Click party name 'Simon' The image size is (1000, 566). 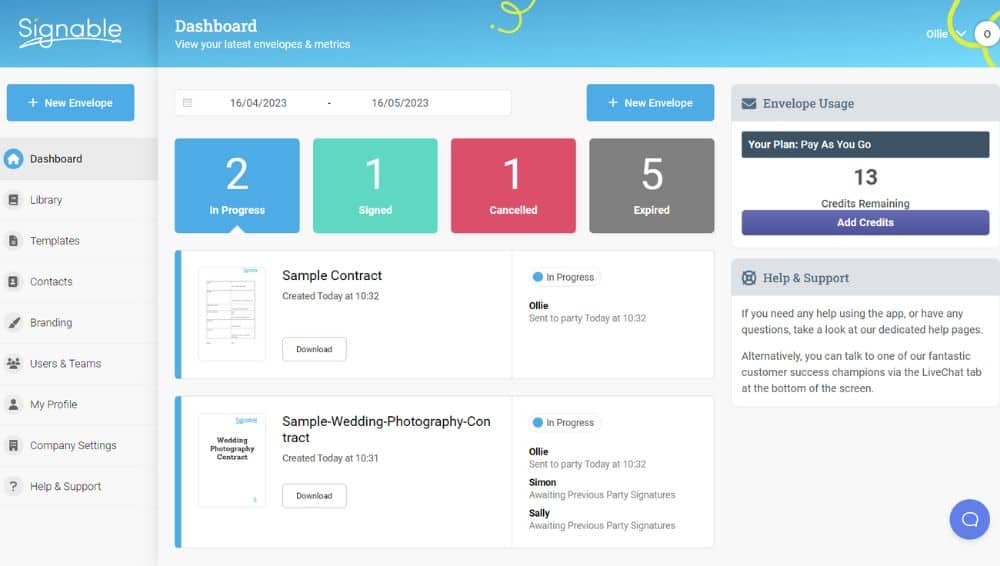point(542,482)
